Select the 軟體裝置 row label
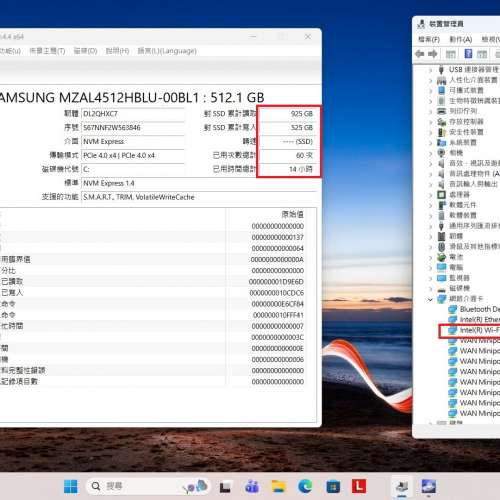The image size is (500, 500). click(x=463, y=215)
